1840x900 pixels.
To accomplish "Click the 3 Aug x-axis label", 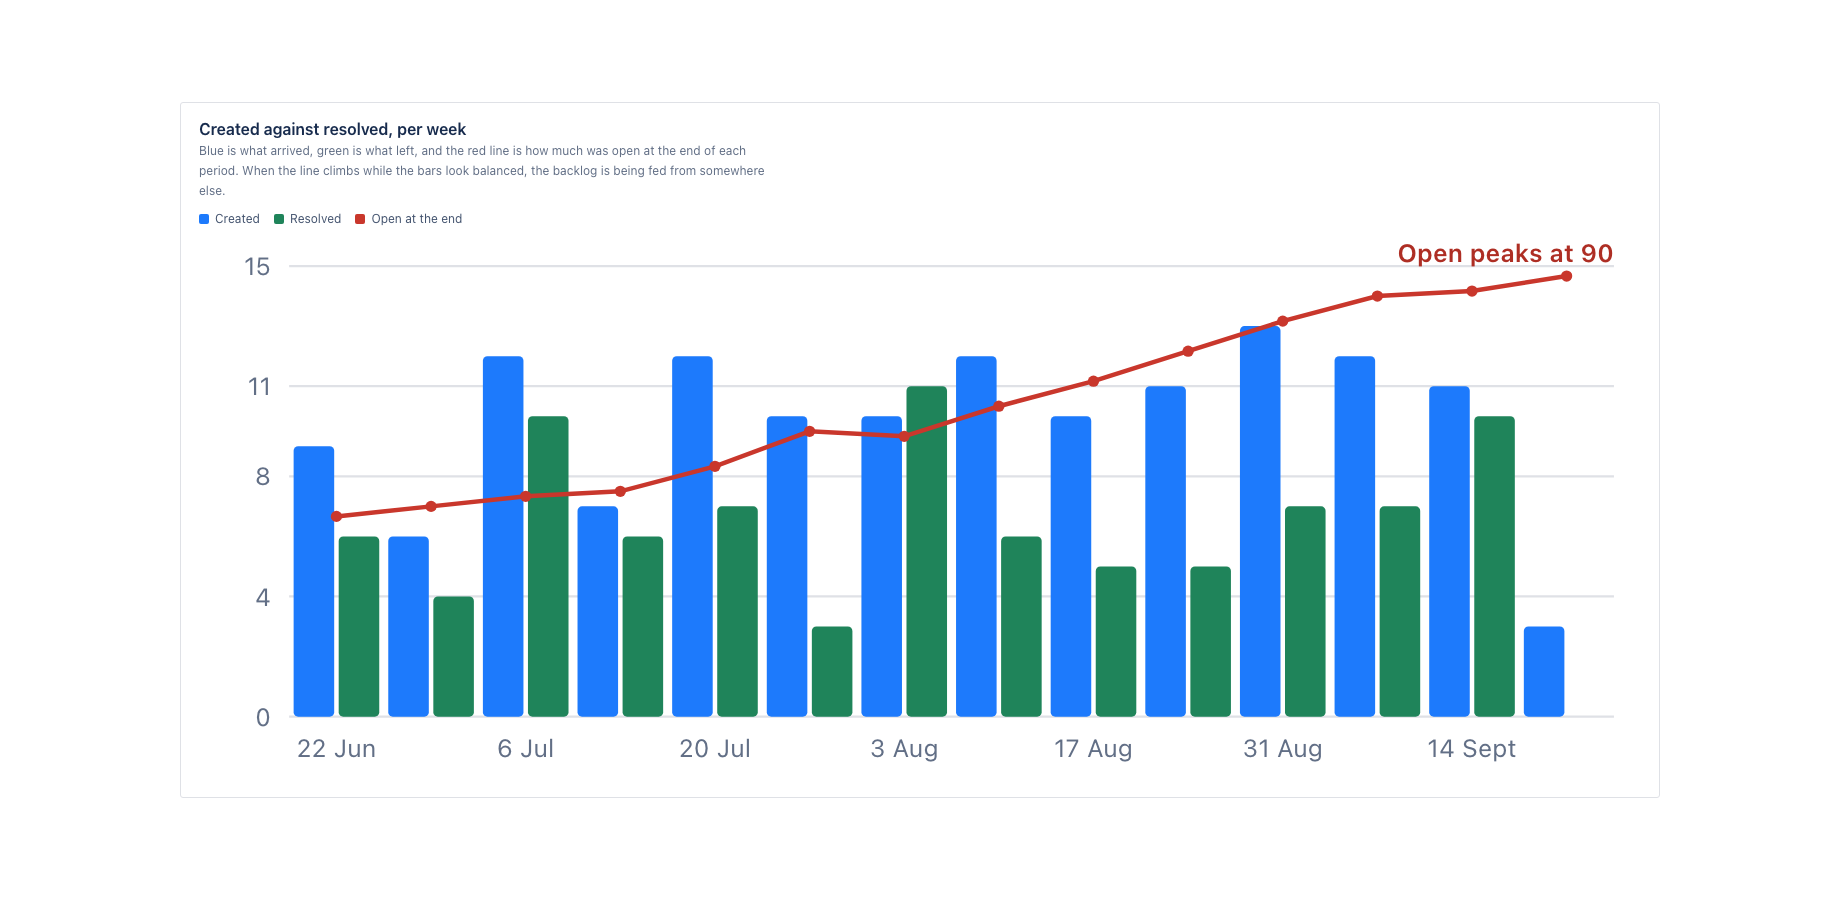I will click(x=904, y=749).
